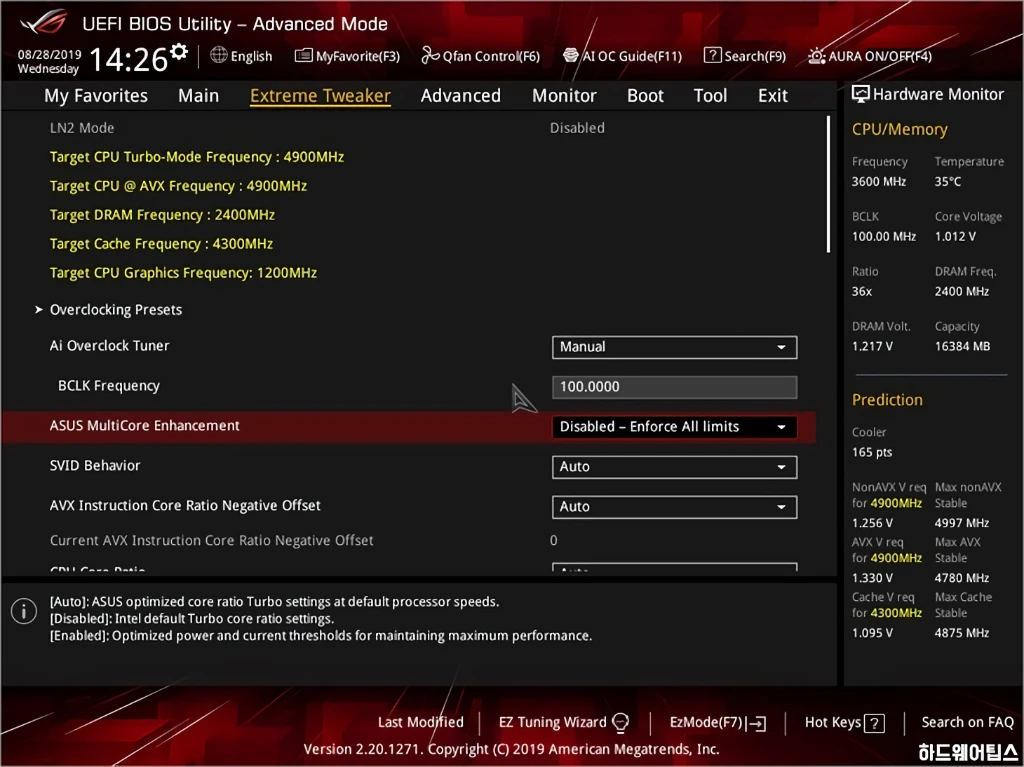Click the settings list vertical scrollbar

click(828, 184)
